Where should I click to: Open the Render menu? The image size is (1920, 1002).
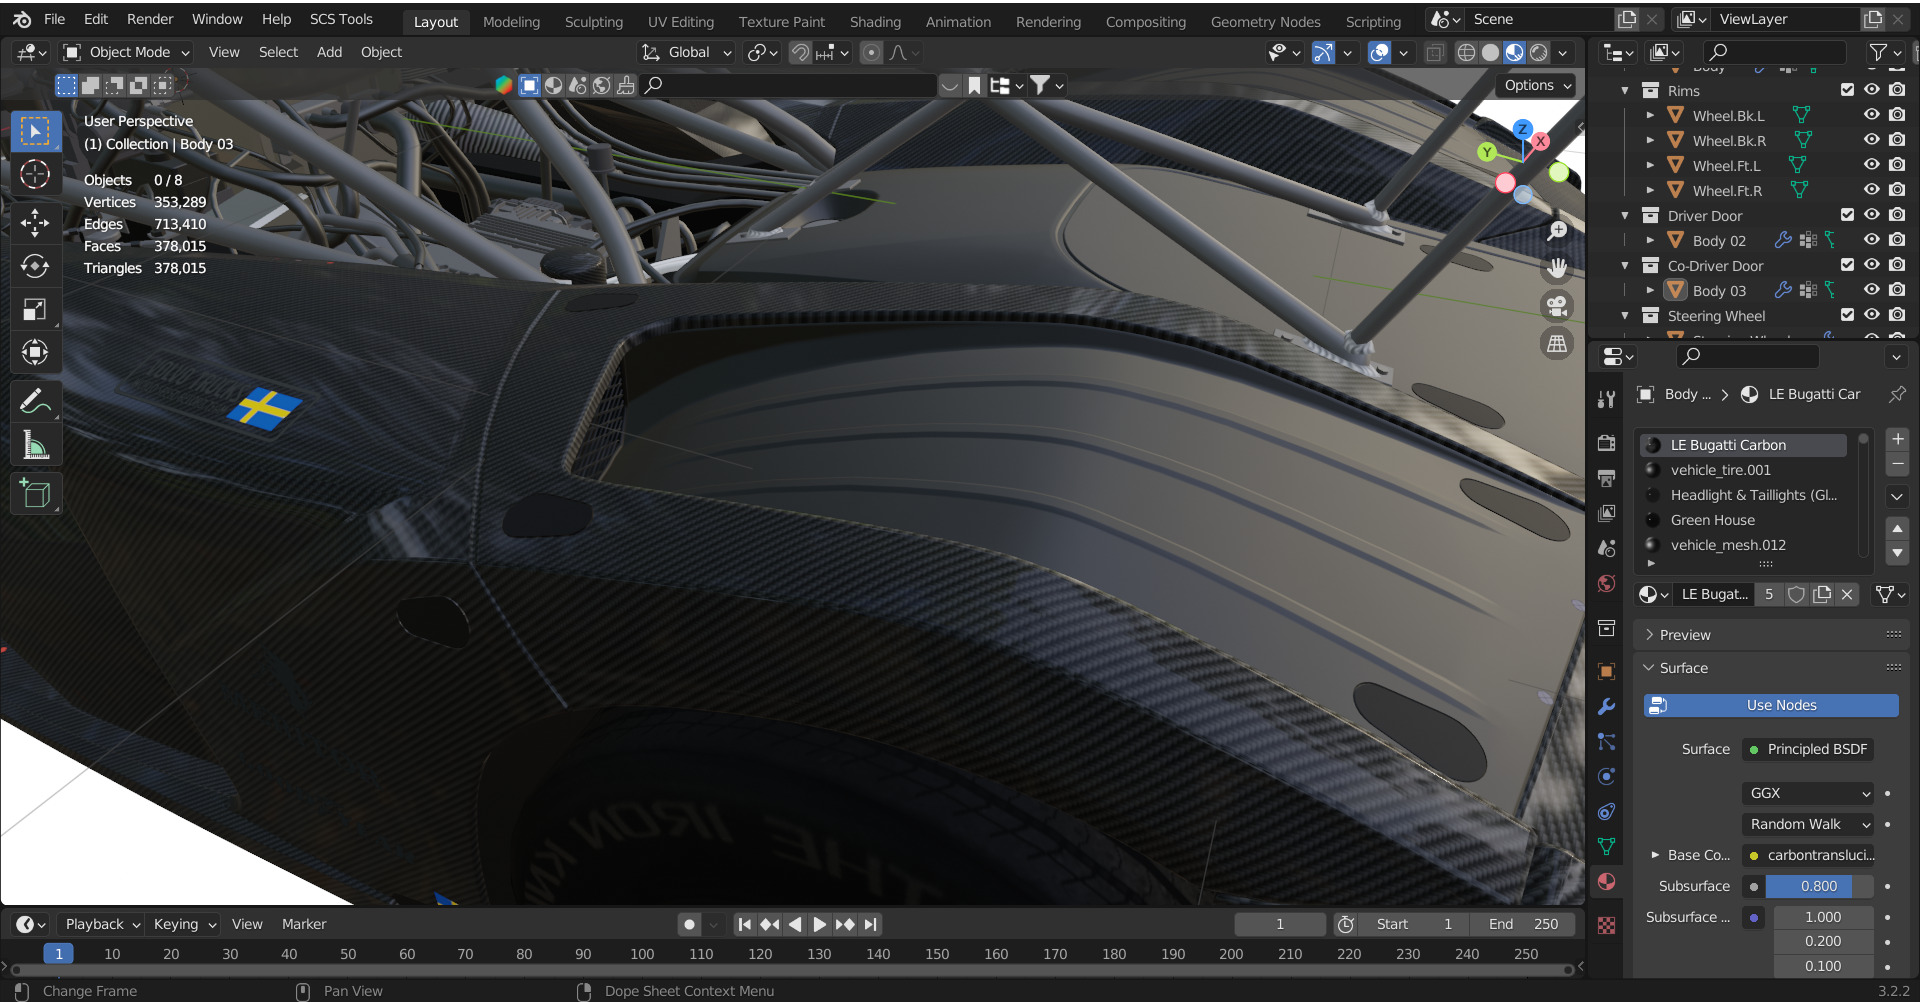pyautogui.click(x=150, y=19)
